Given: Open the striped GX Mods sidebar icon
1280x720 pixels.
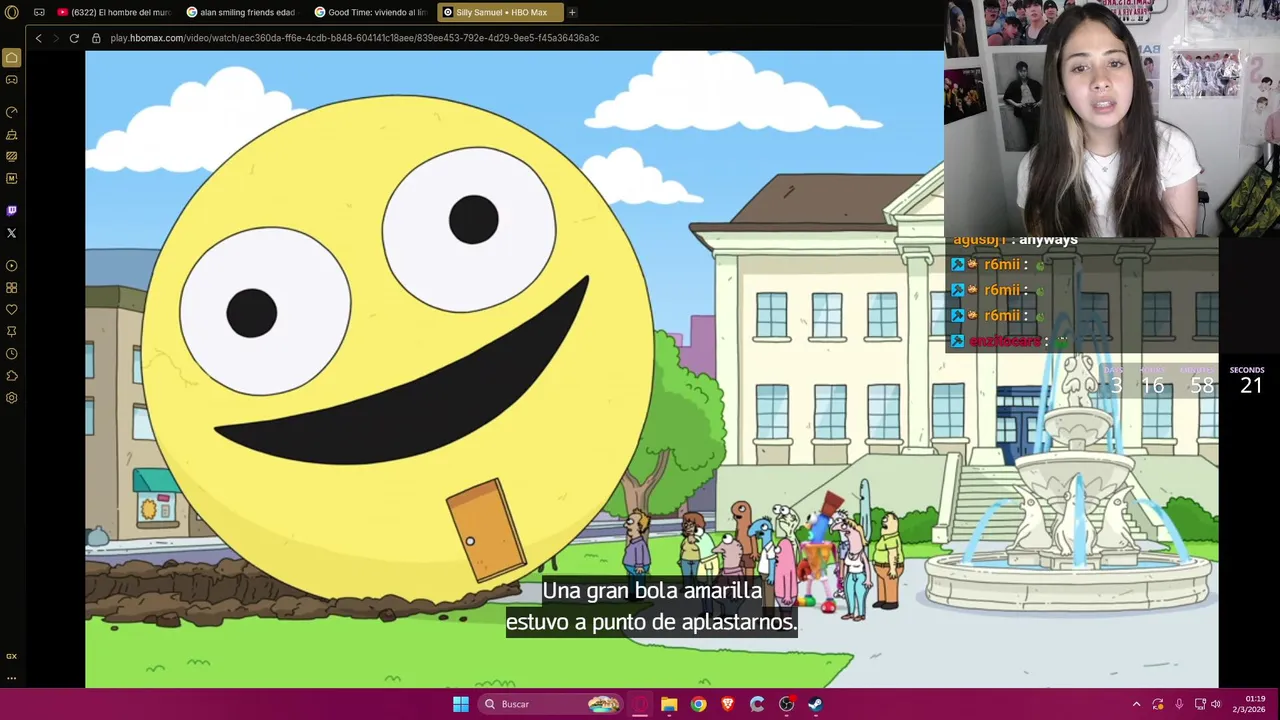Looking at the screenshot, I should pos(12,156).
